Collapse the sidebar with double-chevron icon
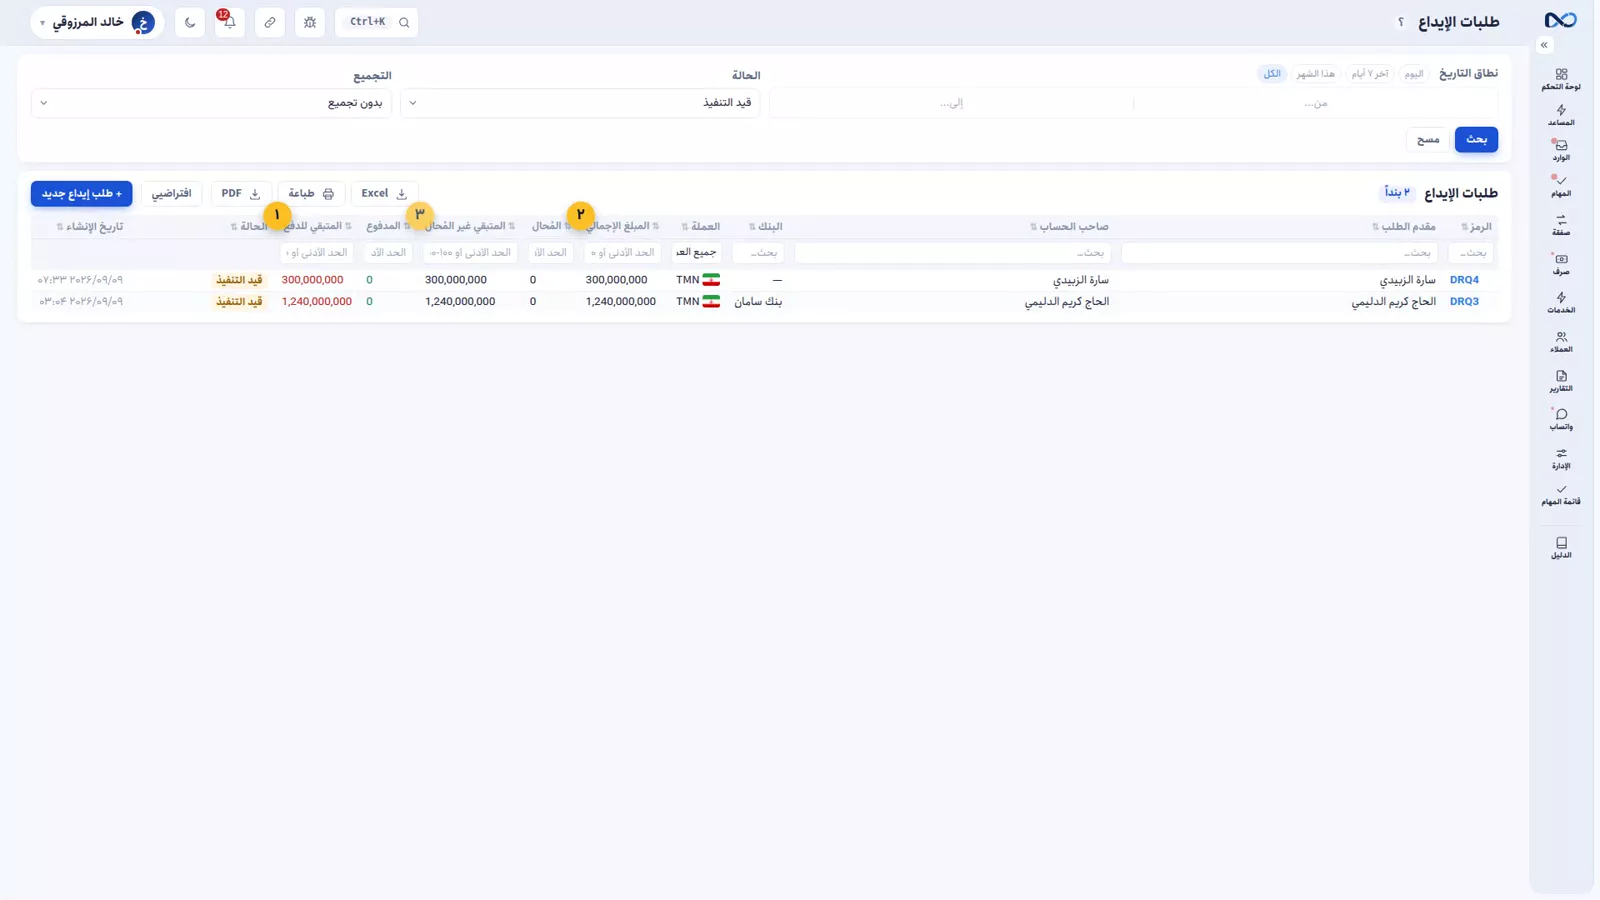This screenshot has height=900, width=1600. (x=1544, y=45)
